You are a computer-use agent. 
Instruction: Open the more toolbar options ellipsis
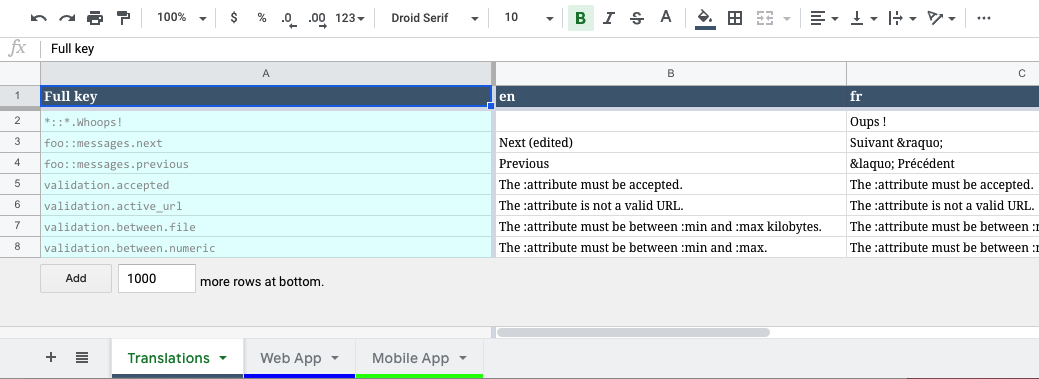pyautogui.click(x=984, y=19)
